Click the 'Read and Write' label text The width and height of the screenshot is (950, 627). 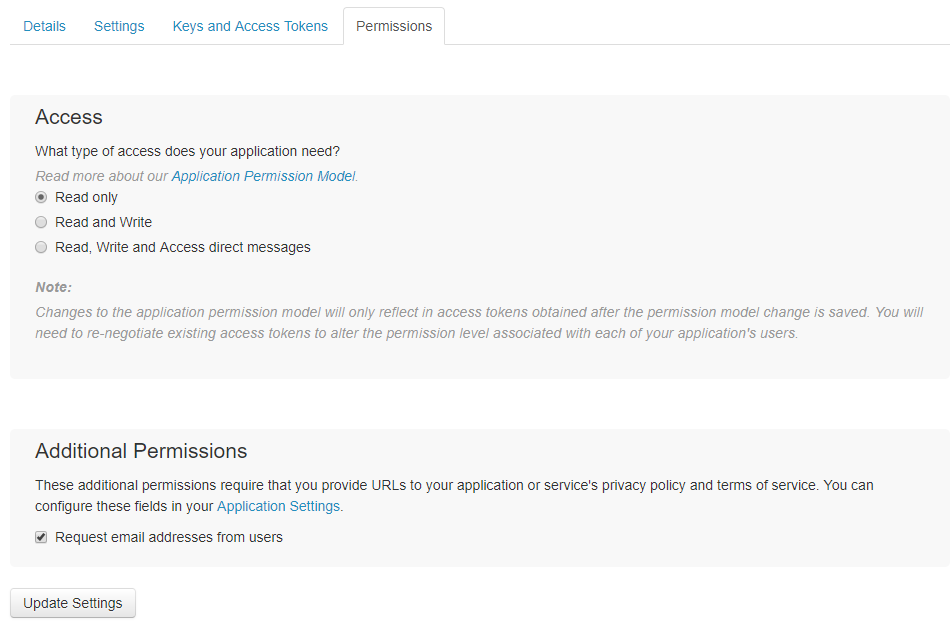103,222
